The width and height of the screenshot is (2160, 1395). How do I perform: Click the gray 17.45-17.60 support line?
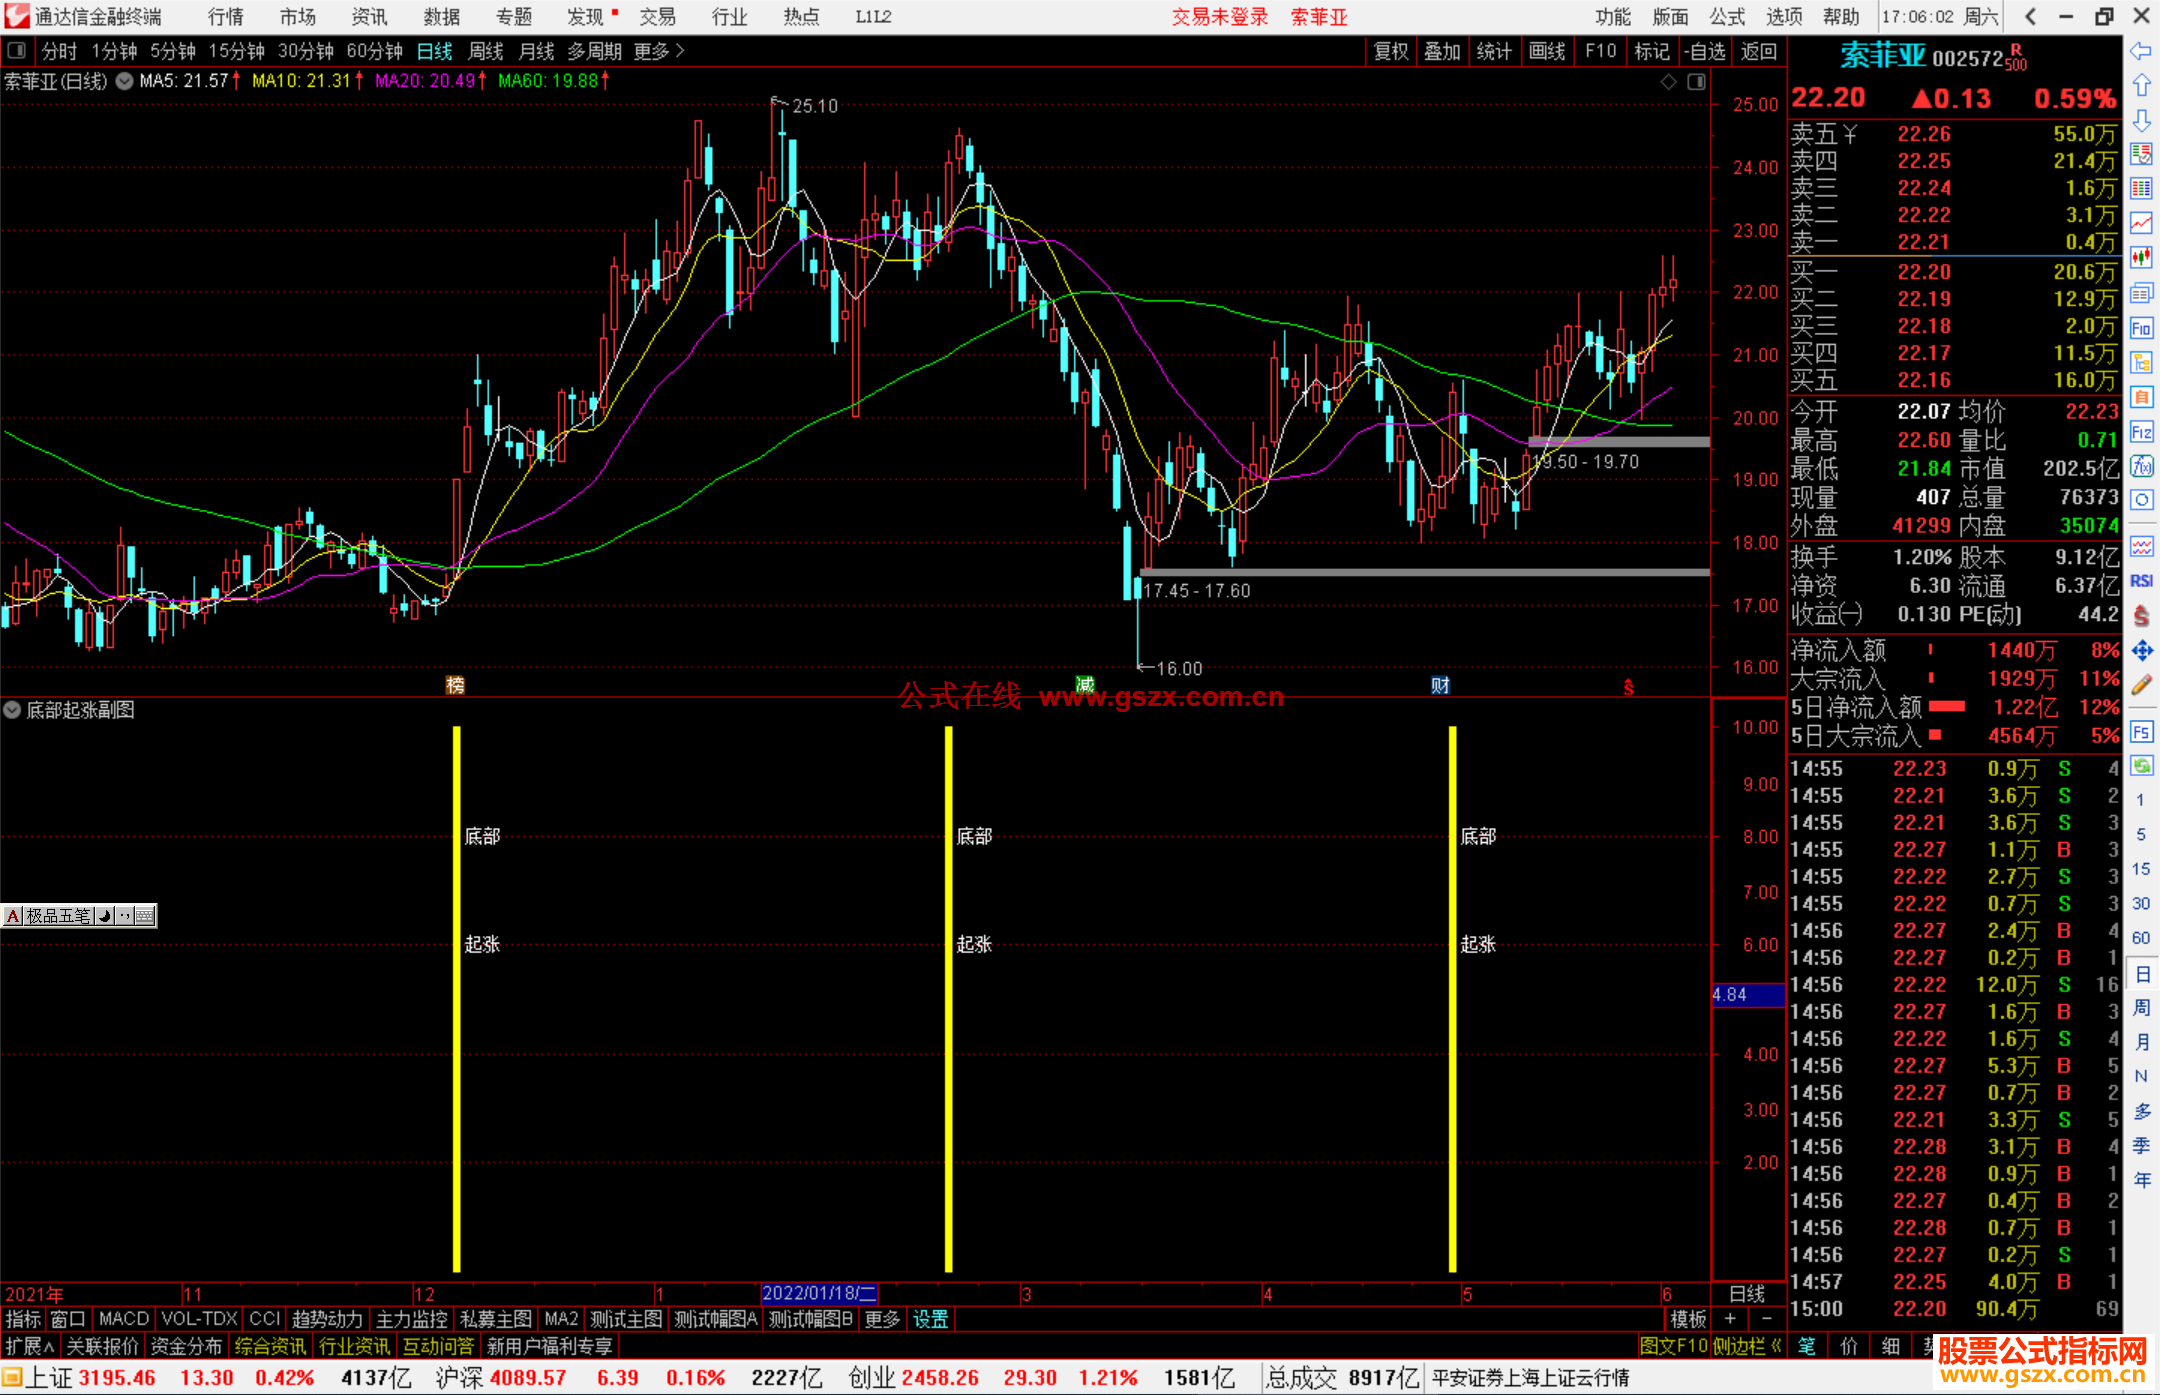tap(1425, 572)
